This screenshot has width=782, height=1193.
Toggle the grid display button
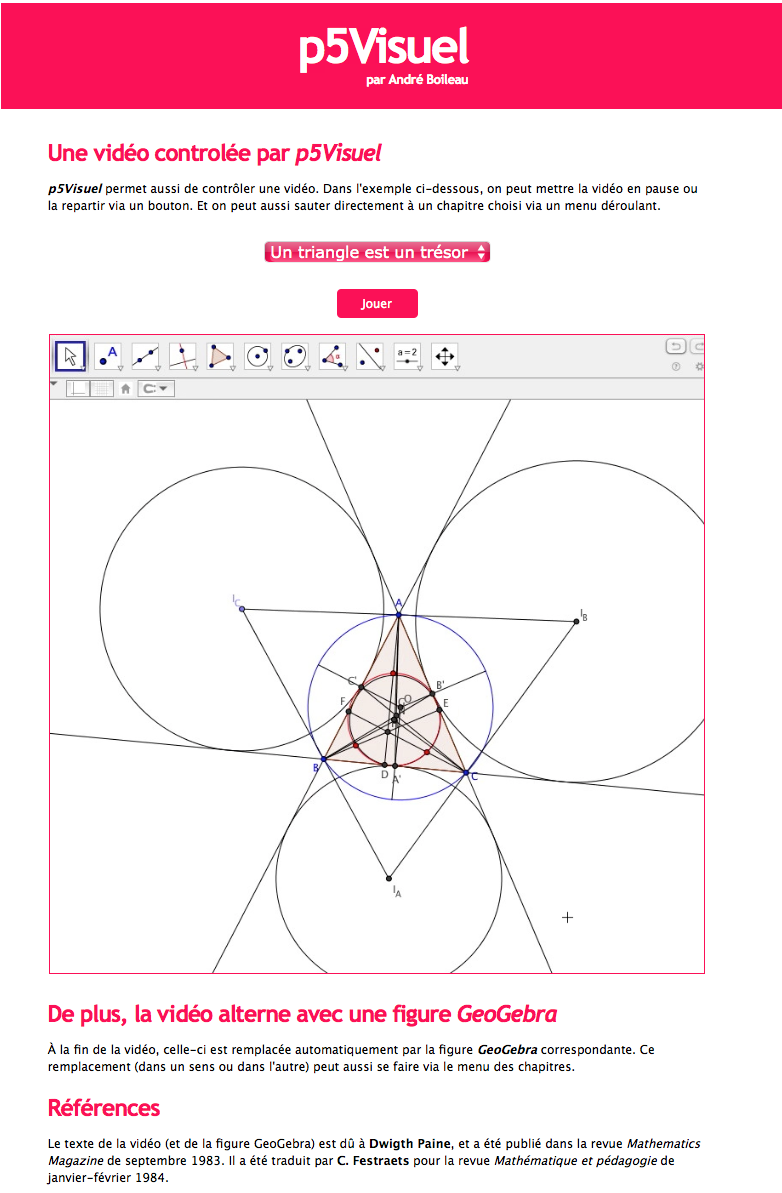coord(101,389)
